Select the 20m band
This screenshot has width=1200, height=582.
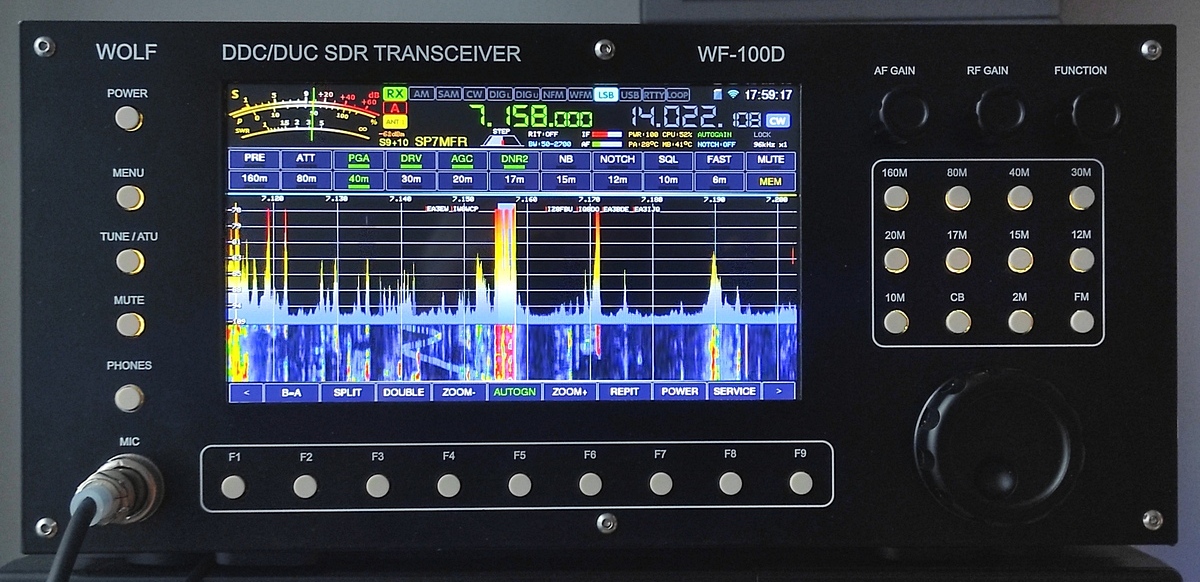tap(461, 181)
